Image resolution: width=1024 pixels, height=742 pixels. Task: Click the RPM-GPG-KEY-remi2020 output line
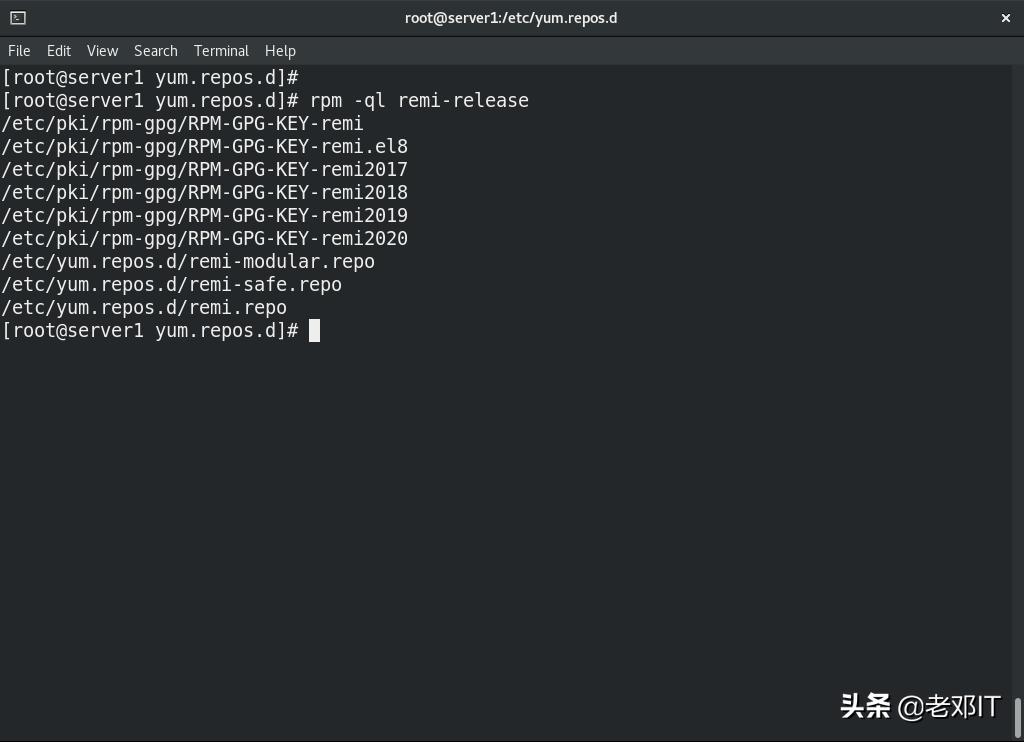(204, 238)
